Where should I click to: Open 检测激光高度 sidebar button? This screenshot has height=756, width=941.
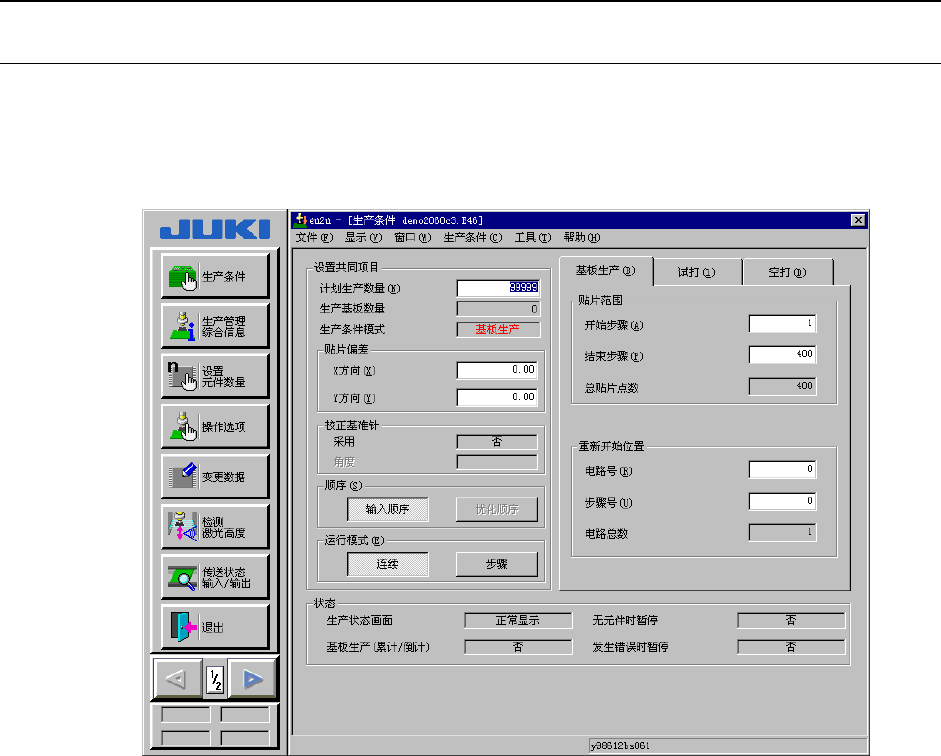[x=215, y=527]
